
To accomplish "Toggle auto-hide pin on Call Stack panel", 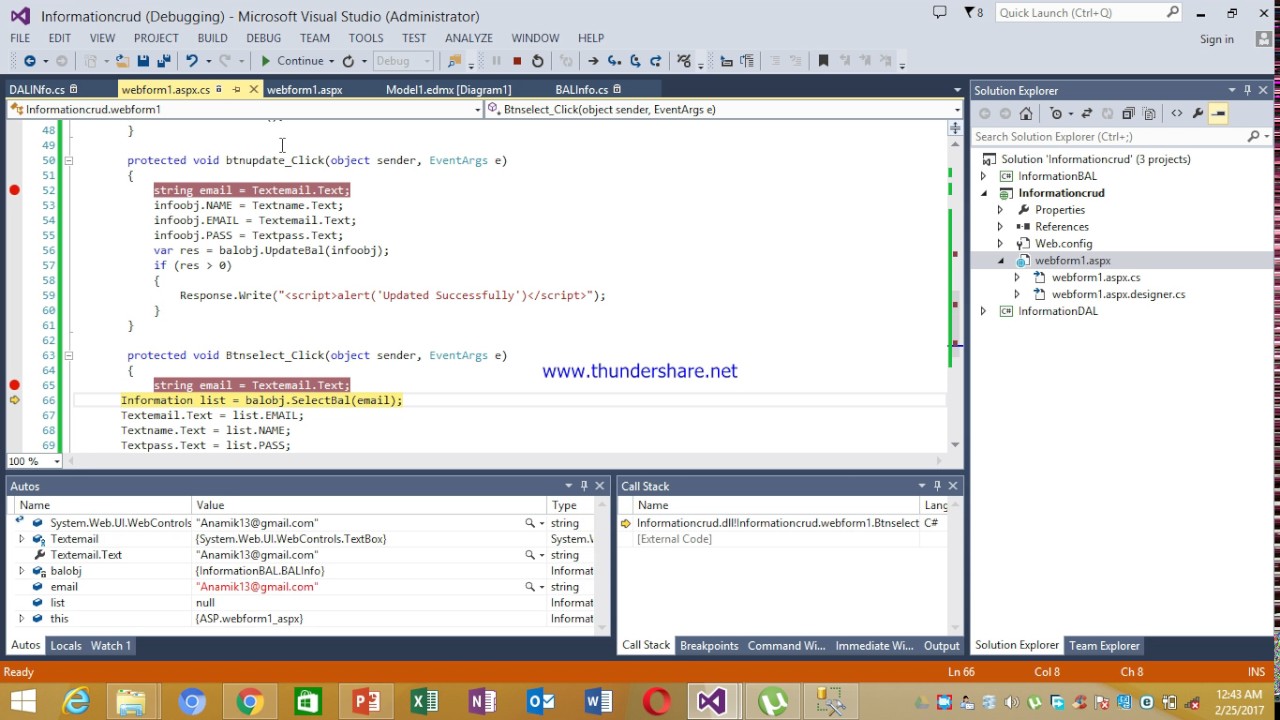I will pyautogui.click(x=937, y=486).
